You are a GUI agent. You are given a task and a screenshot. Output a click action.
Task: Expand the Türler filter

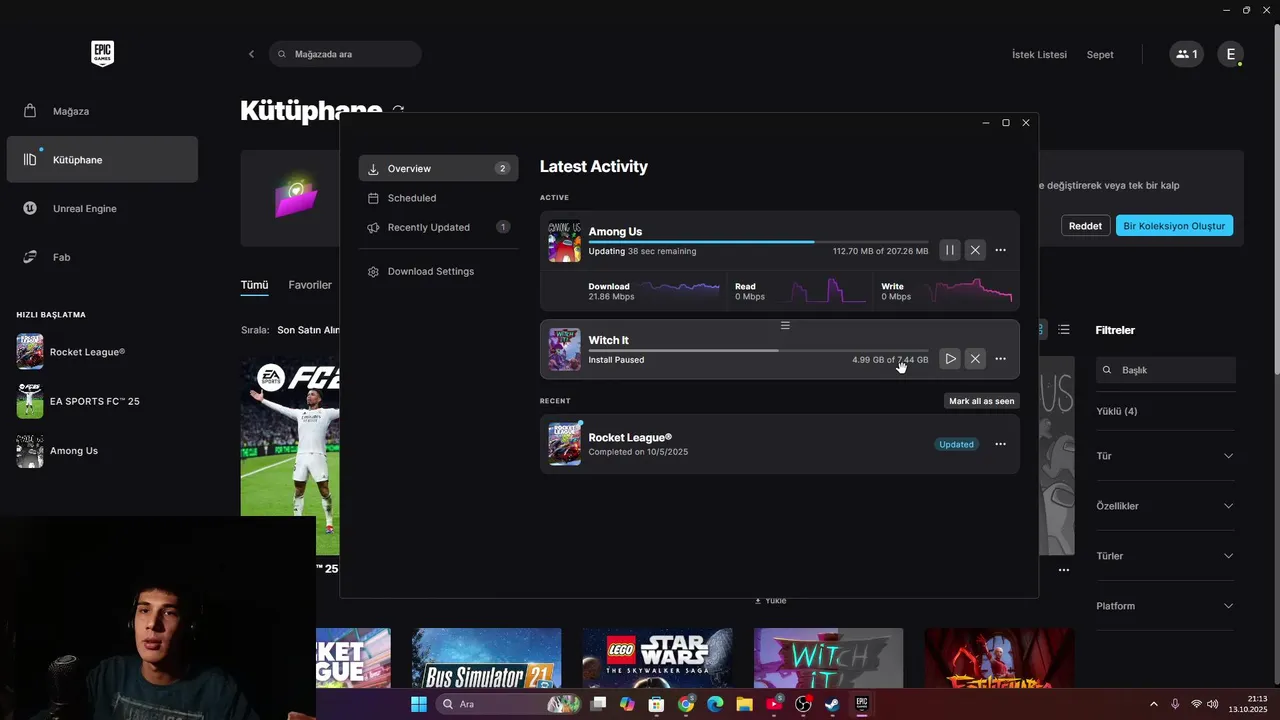(1166, 556)
